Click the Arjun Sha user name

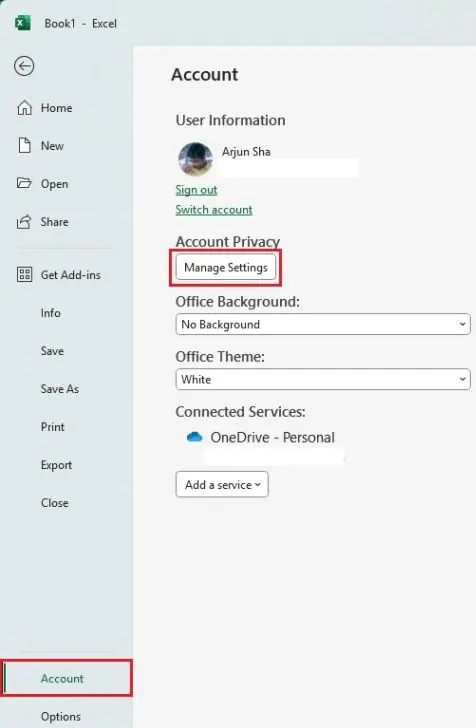coord(246,152)
